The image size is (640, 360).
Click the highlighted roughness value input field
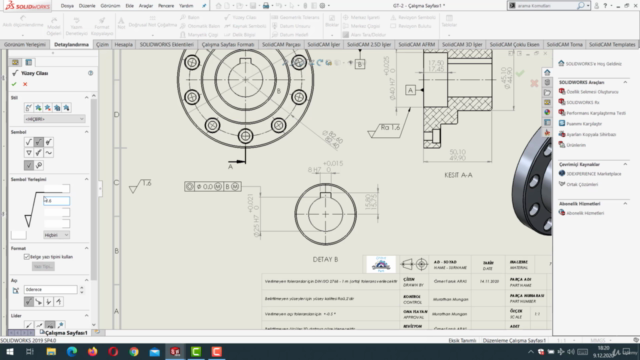(x=56, y=201)
